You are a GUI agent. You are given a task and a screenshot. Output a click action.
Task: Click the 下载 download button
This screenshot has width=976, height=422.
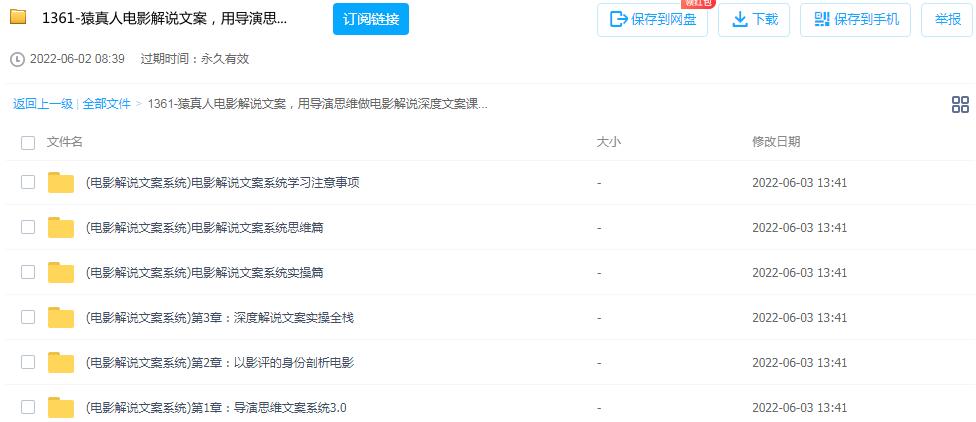point(754,19)
